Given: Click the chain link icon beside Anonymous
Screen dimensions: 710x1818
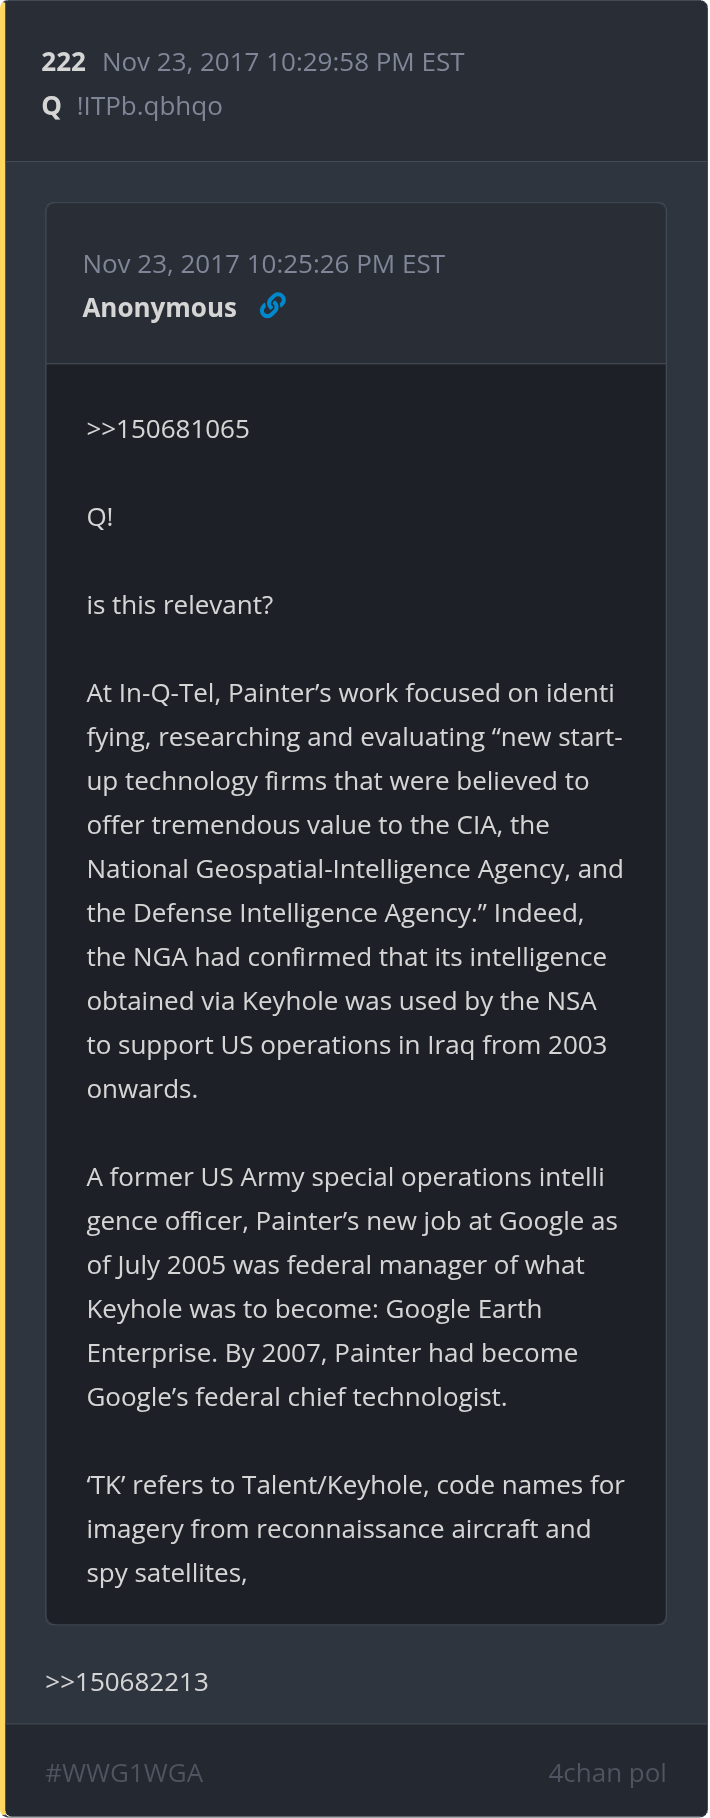Looking at the screenshot, I should [272, 306].
